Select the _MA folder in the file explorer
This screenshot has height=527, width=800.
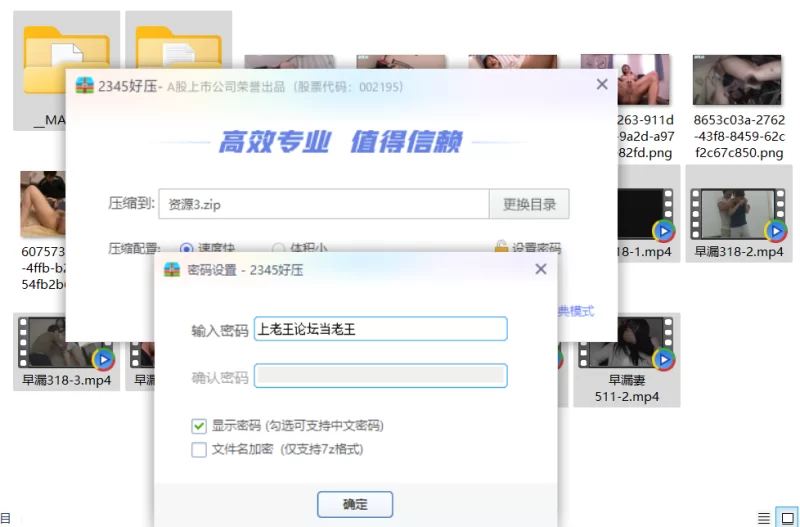[40, 71]
